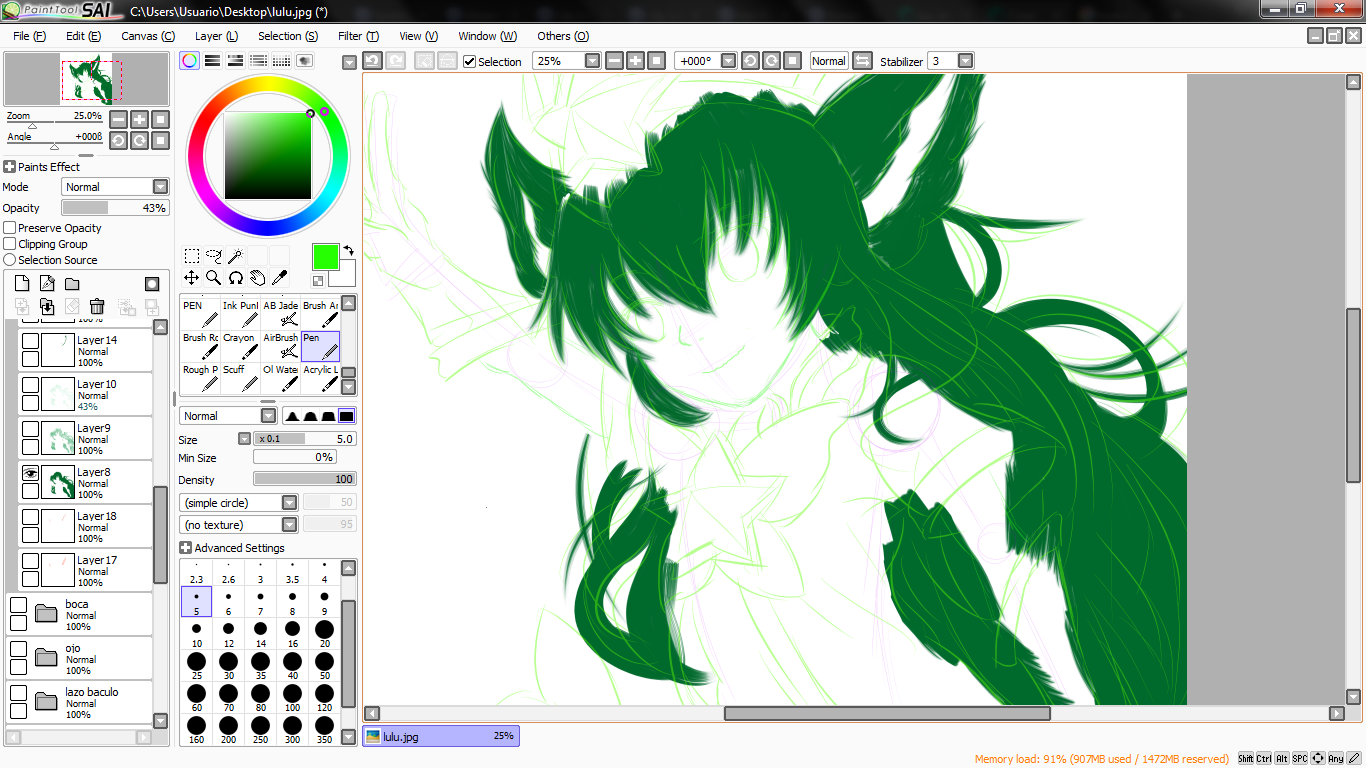1366x768 pixels.
Task: Choose the AB Jade brush
Action: [280, 314]
